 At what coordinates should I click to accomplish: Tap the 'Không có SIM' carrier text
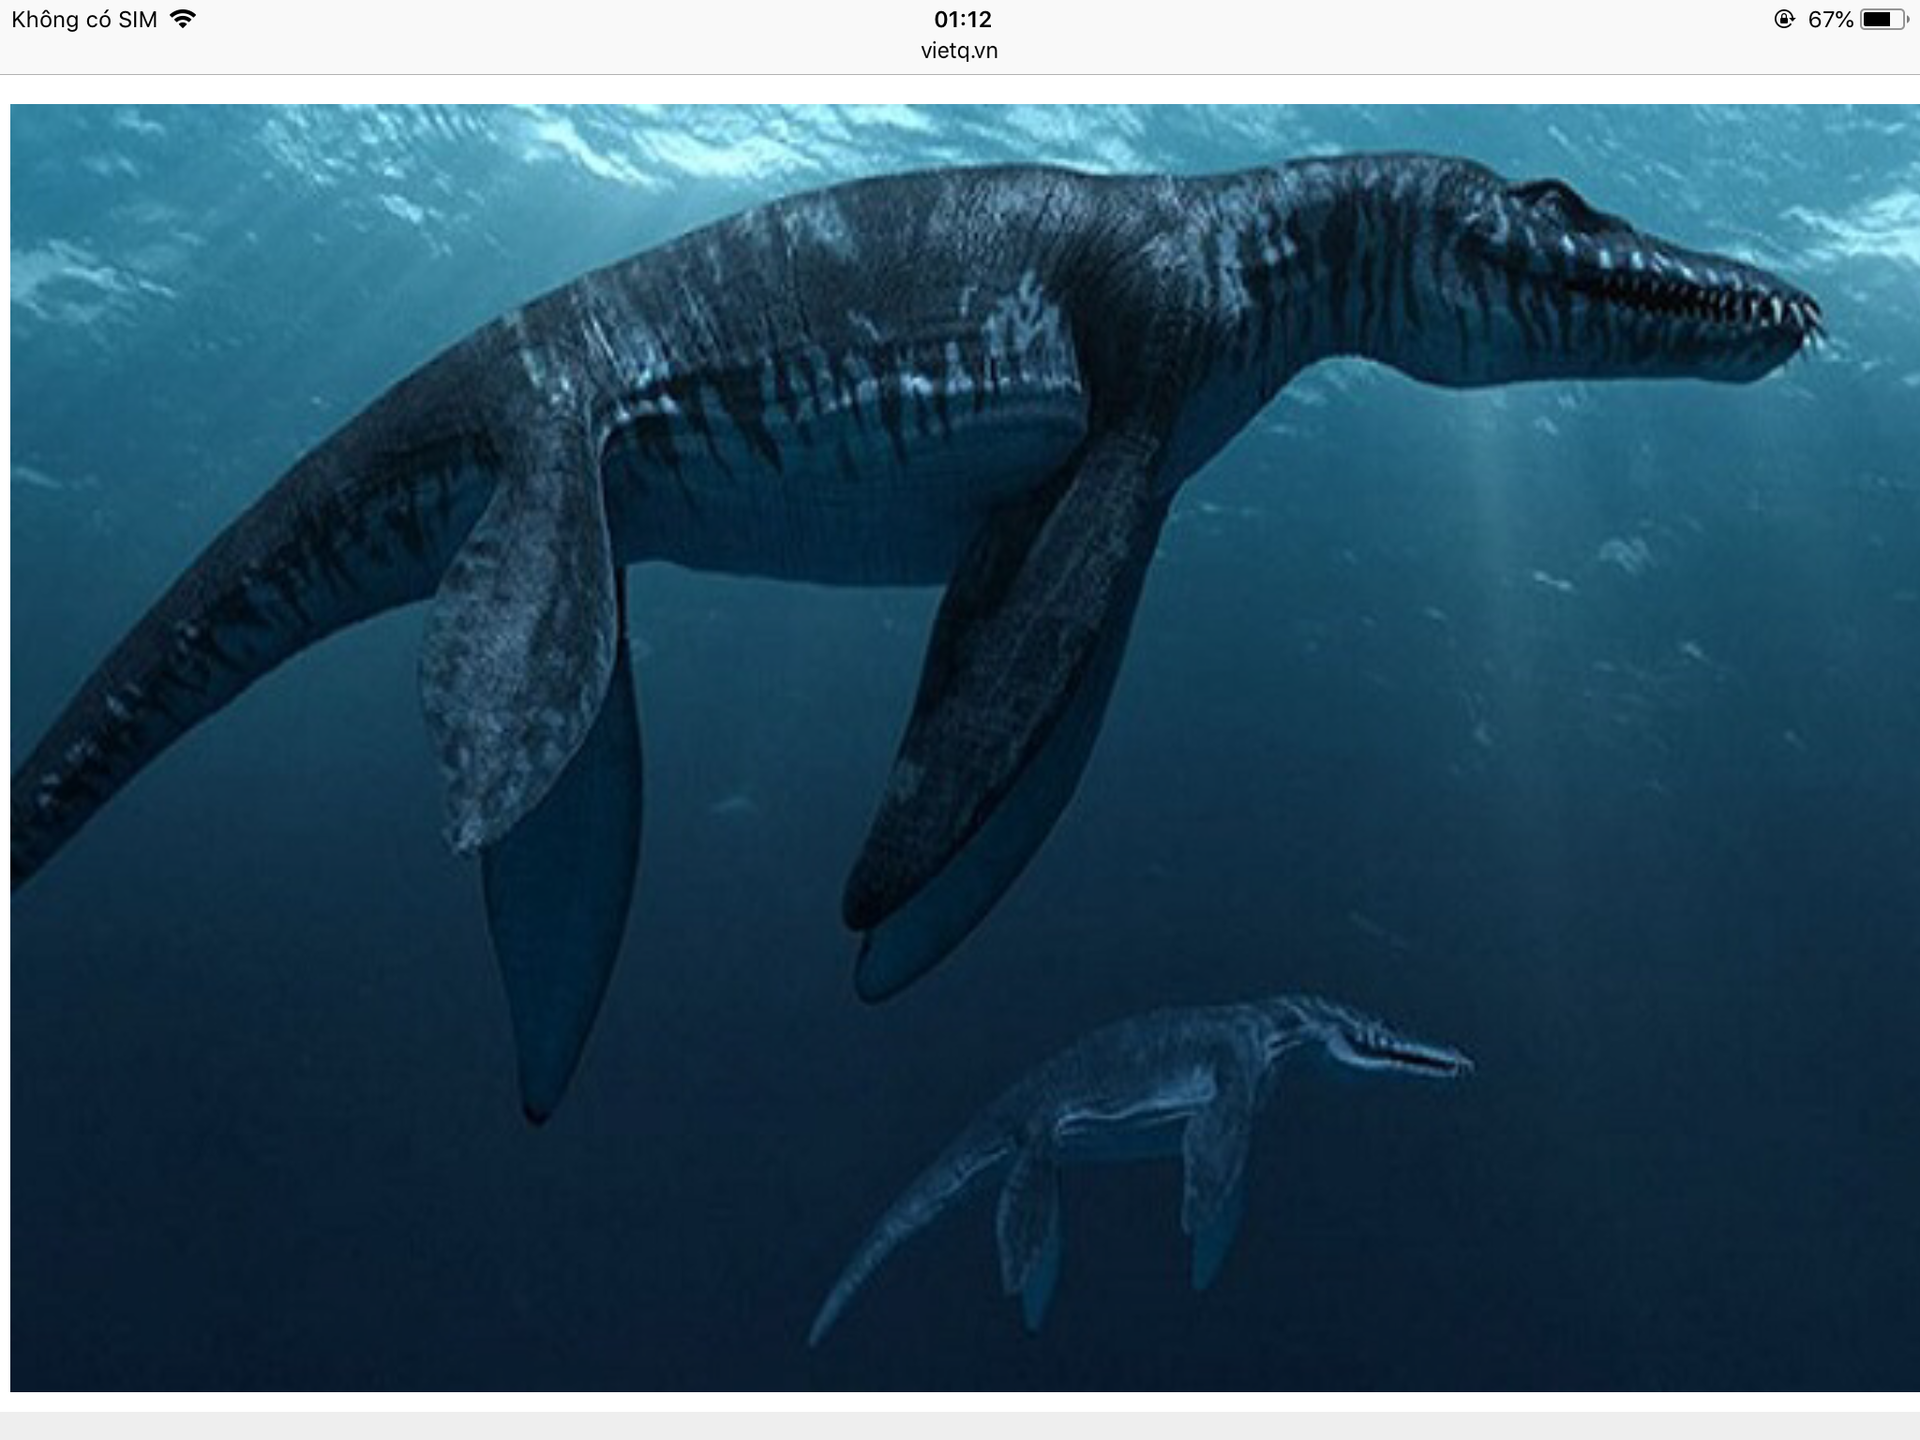click(84, 19)
